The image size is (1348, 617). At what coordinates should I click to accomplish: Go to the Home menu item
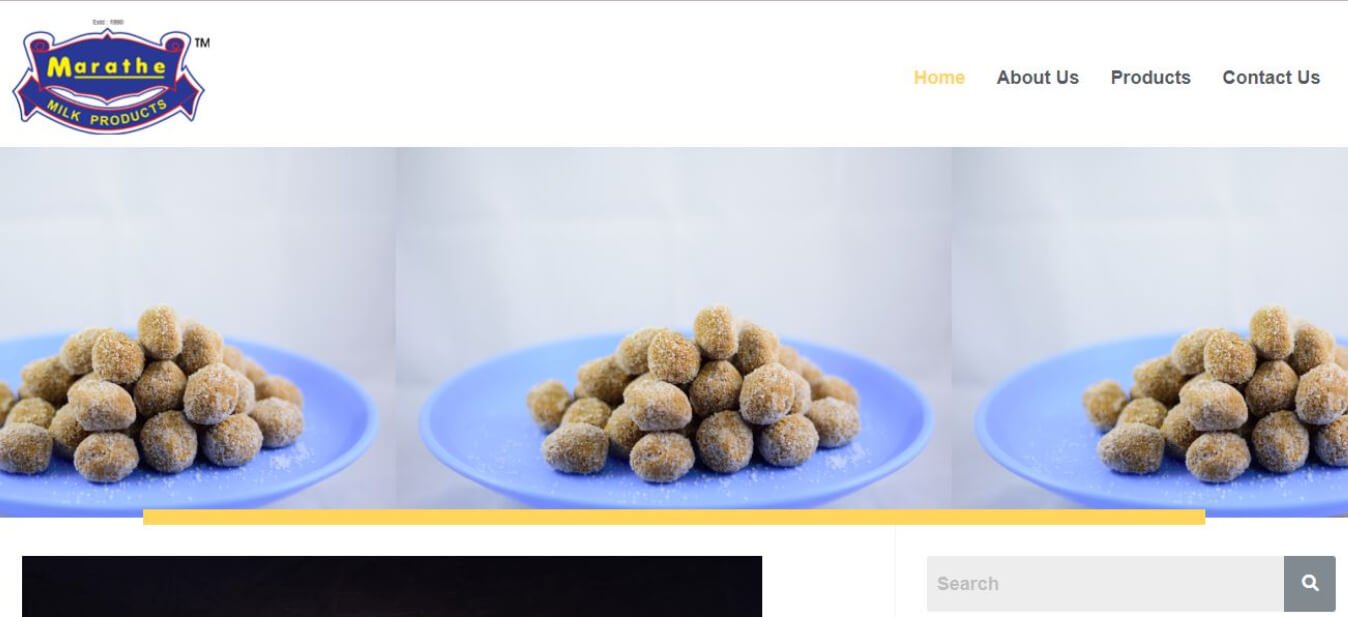coord(939,77)
